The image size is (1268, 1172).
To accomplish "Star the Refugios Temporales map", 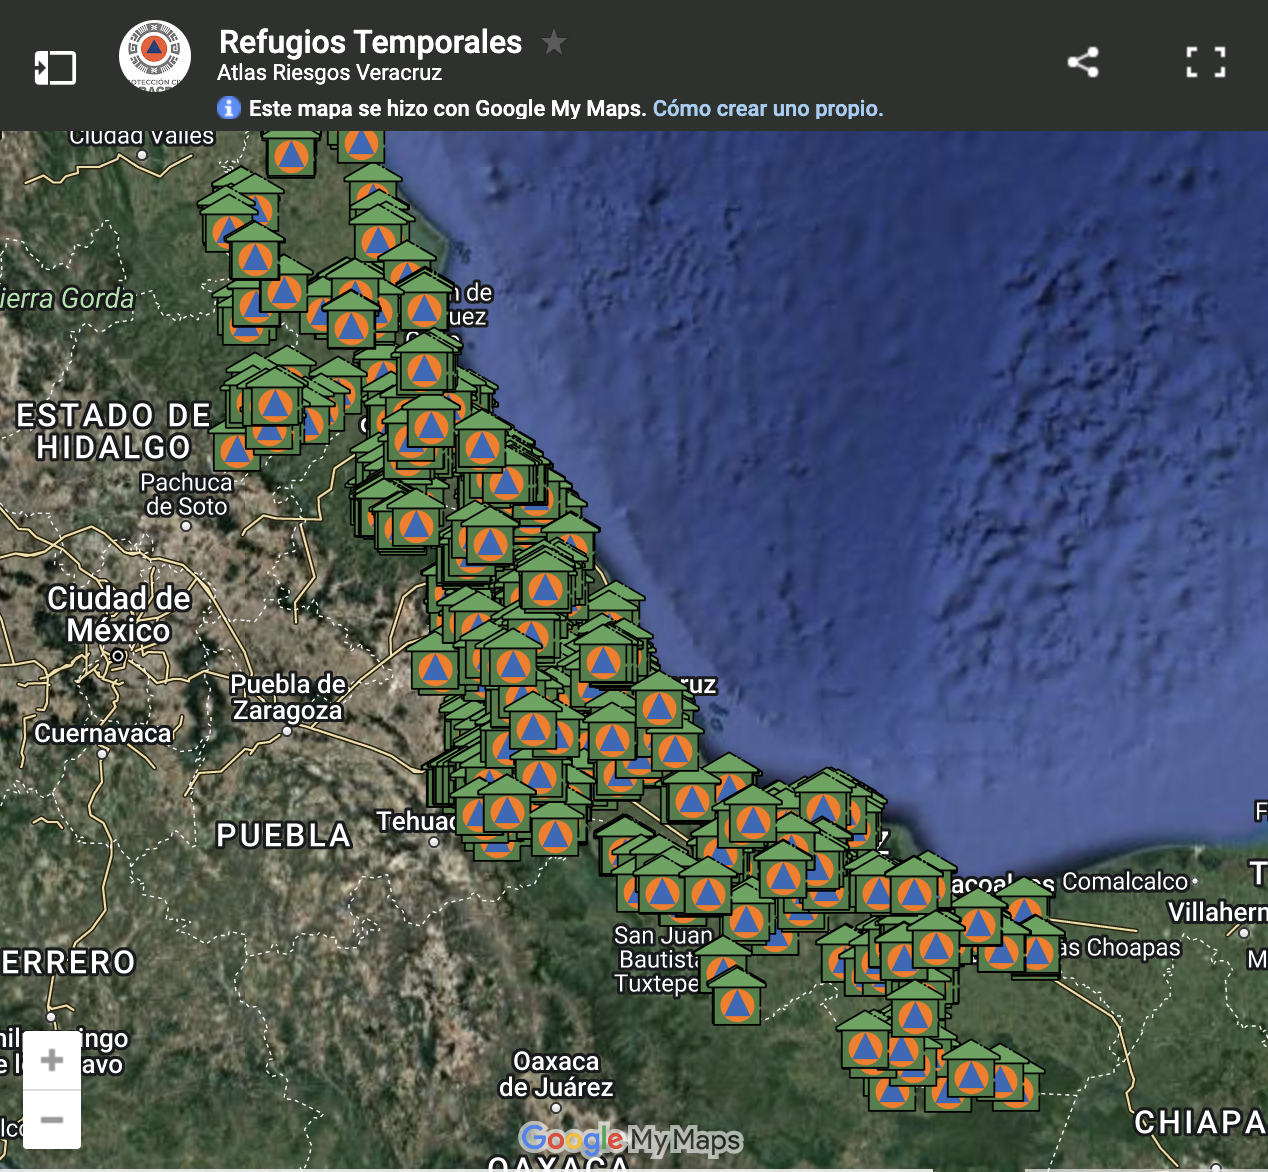I will point(553,42).
